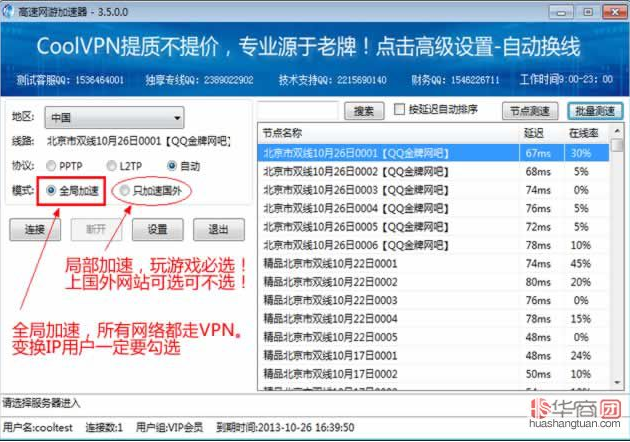Select node 精品北京市双线10月17日0001
The height and width of the screenshot is (442, 630).
point(433,356)
